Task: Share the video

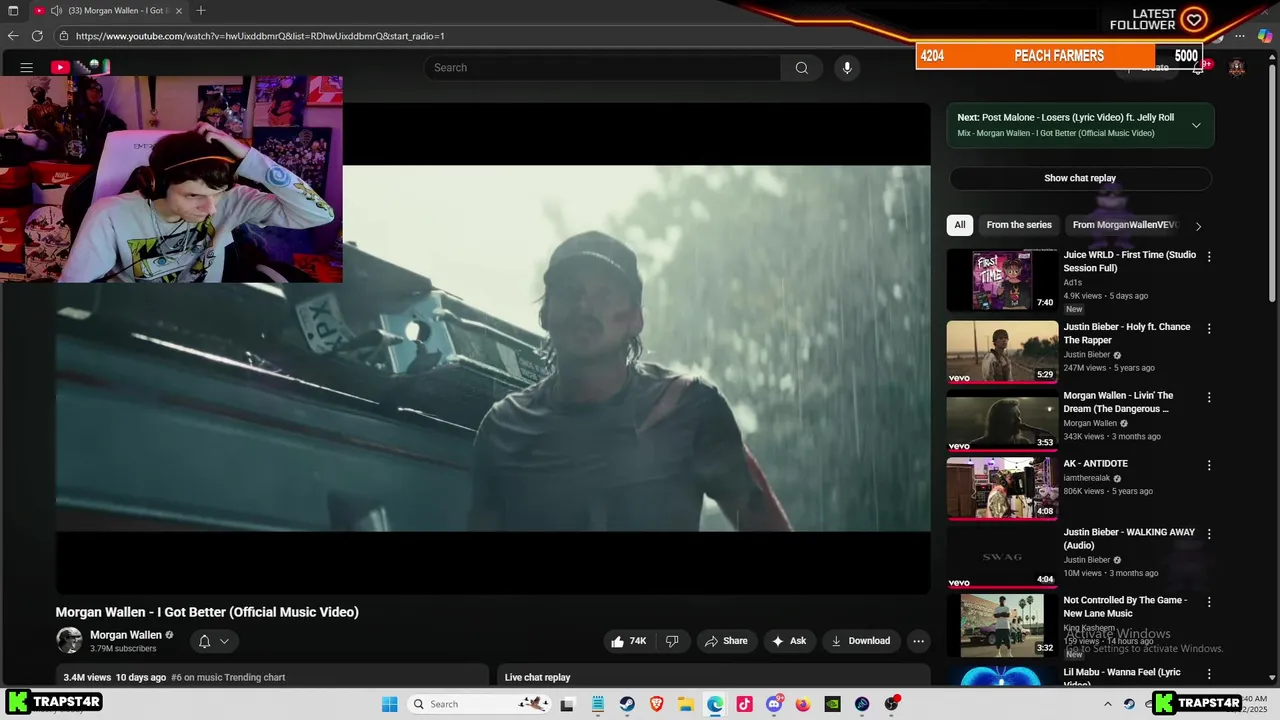Action: click(x=724, y=641)
